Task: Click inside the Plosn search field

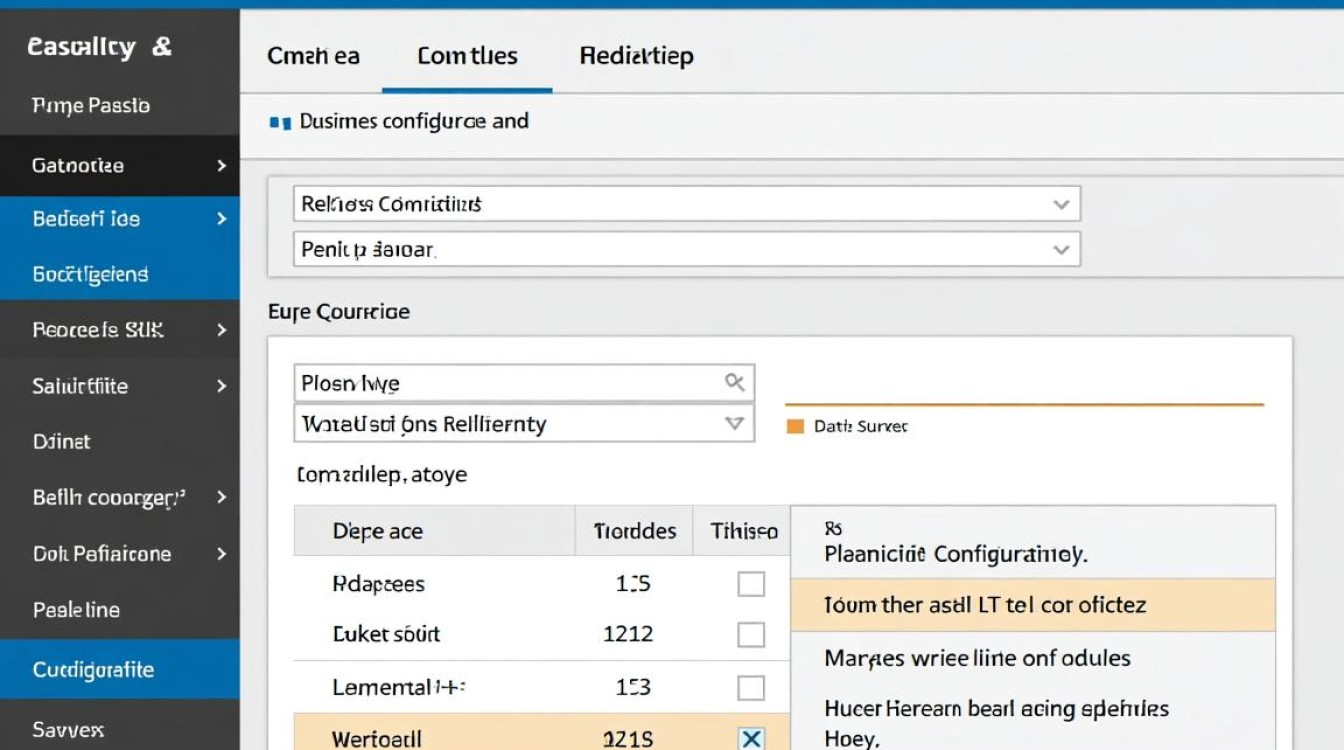Action: click(x=500, y=383)
